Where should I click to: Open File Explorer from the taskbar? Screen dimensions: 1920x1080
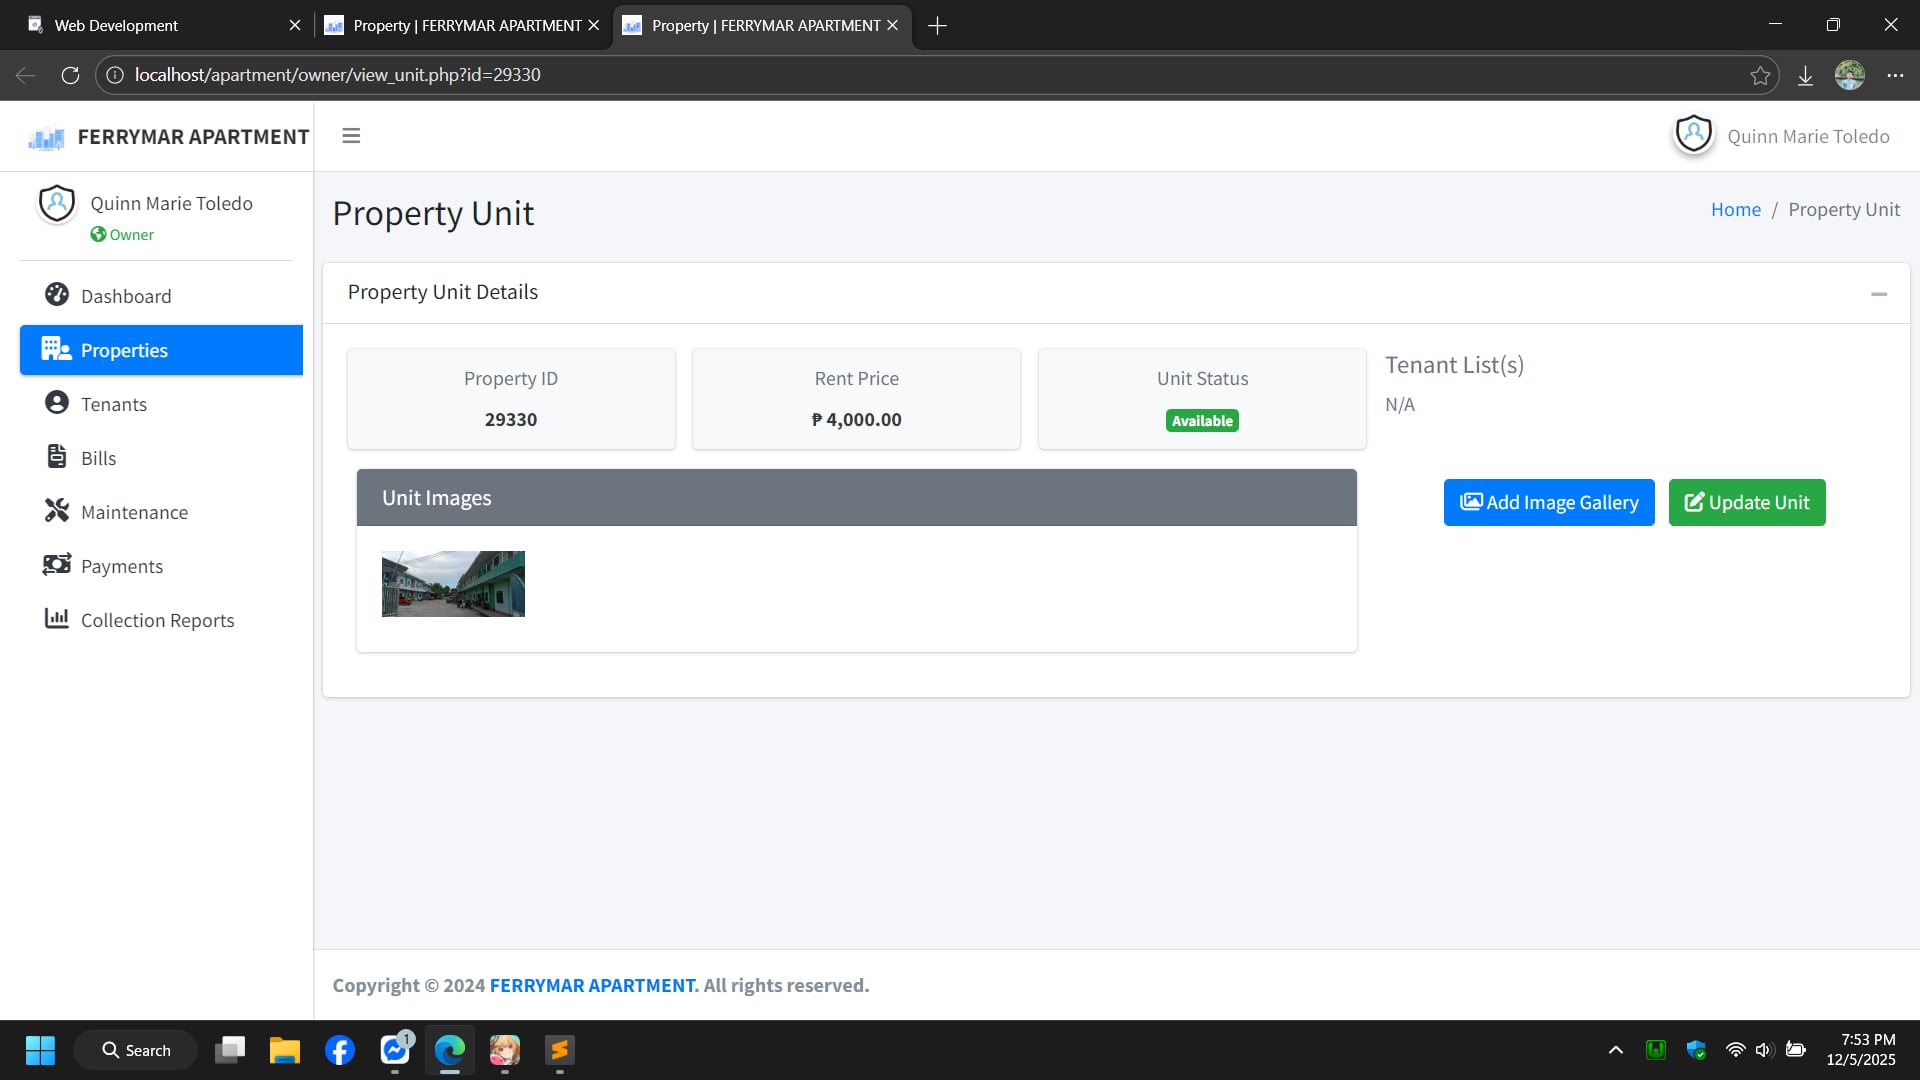point(284,1050)
